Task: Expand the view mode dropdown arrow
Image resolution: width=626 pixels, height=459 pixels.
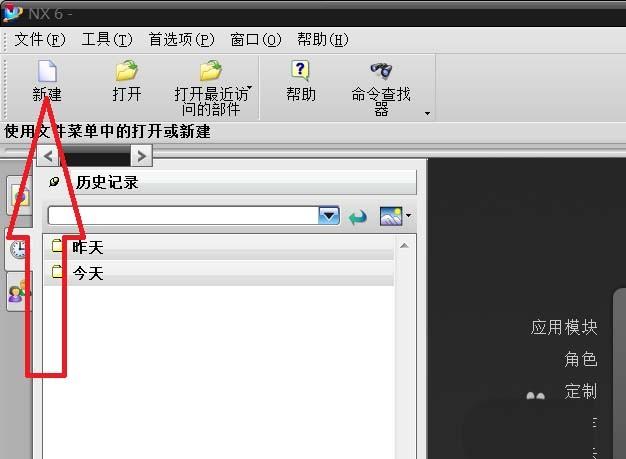Action: 408,216
